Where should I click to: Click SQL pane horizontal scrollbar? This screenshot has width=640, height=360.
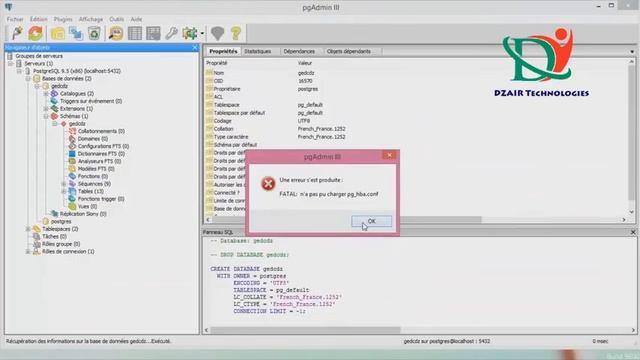point(305,330)
